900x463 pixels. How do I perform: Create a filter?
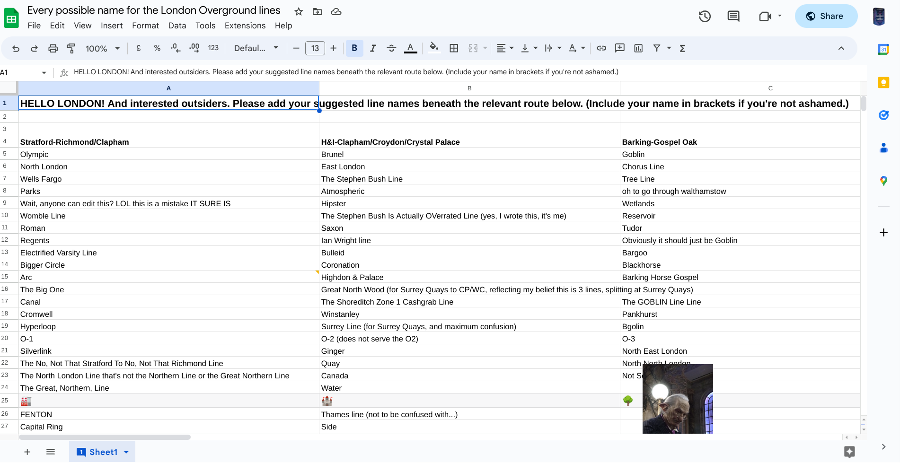click(x=657, y=49)
